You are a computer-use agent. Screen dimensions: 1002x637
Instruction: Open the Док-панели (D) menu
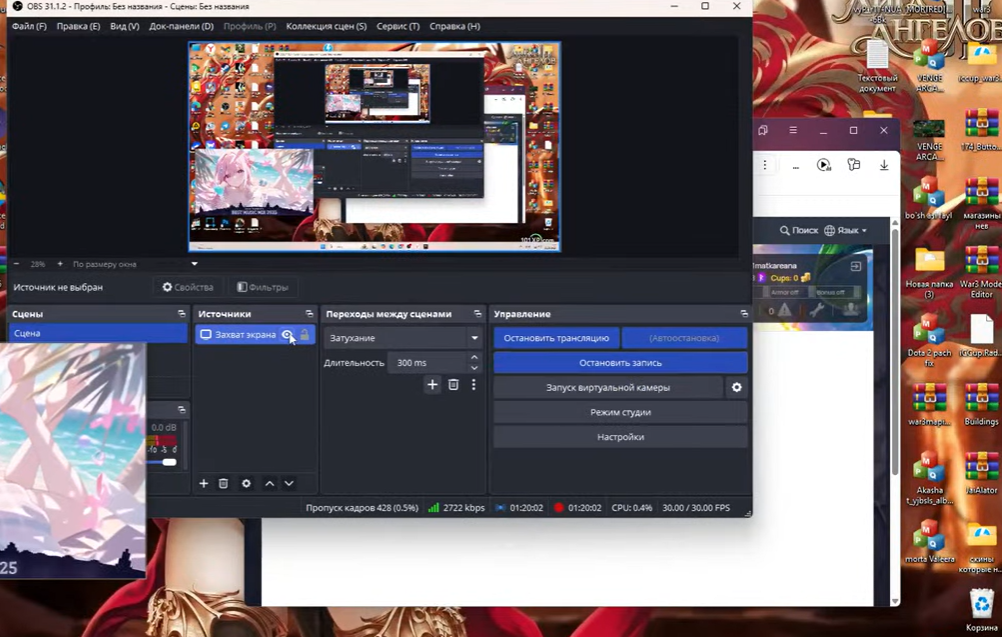tap(181, 26)
